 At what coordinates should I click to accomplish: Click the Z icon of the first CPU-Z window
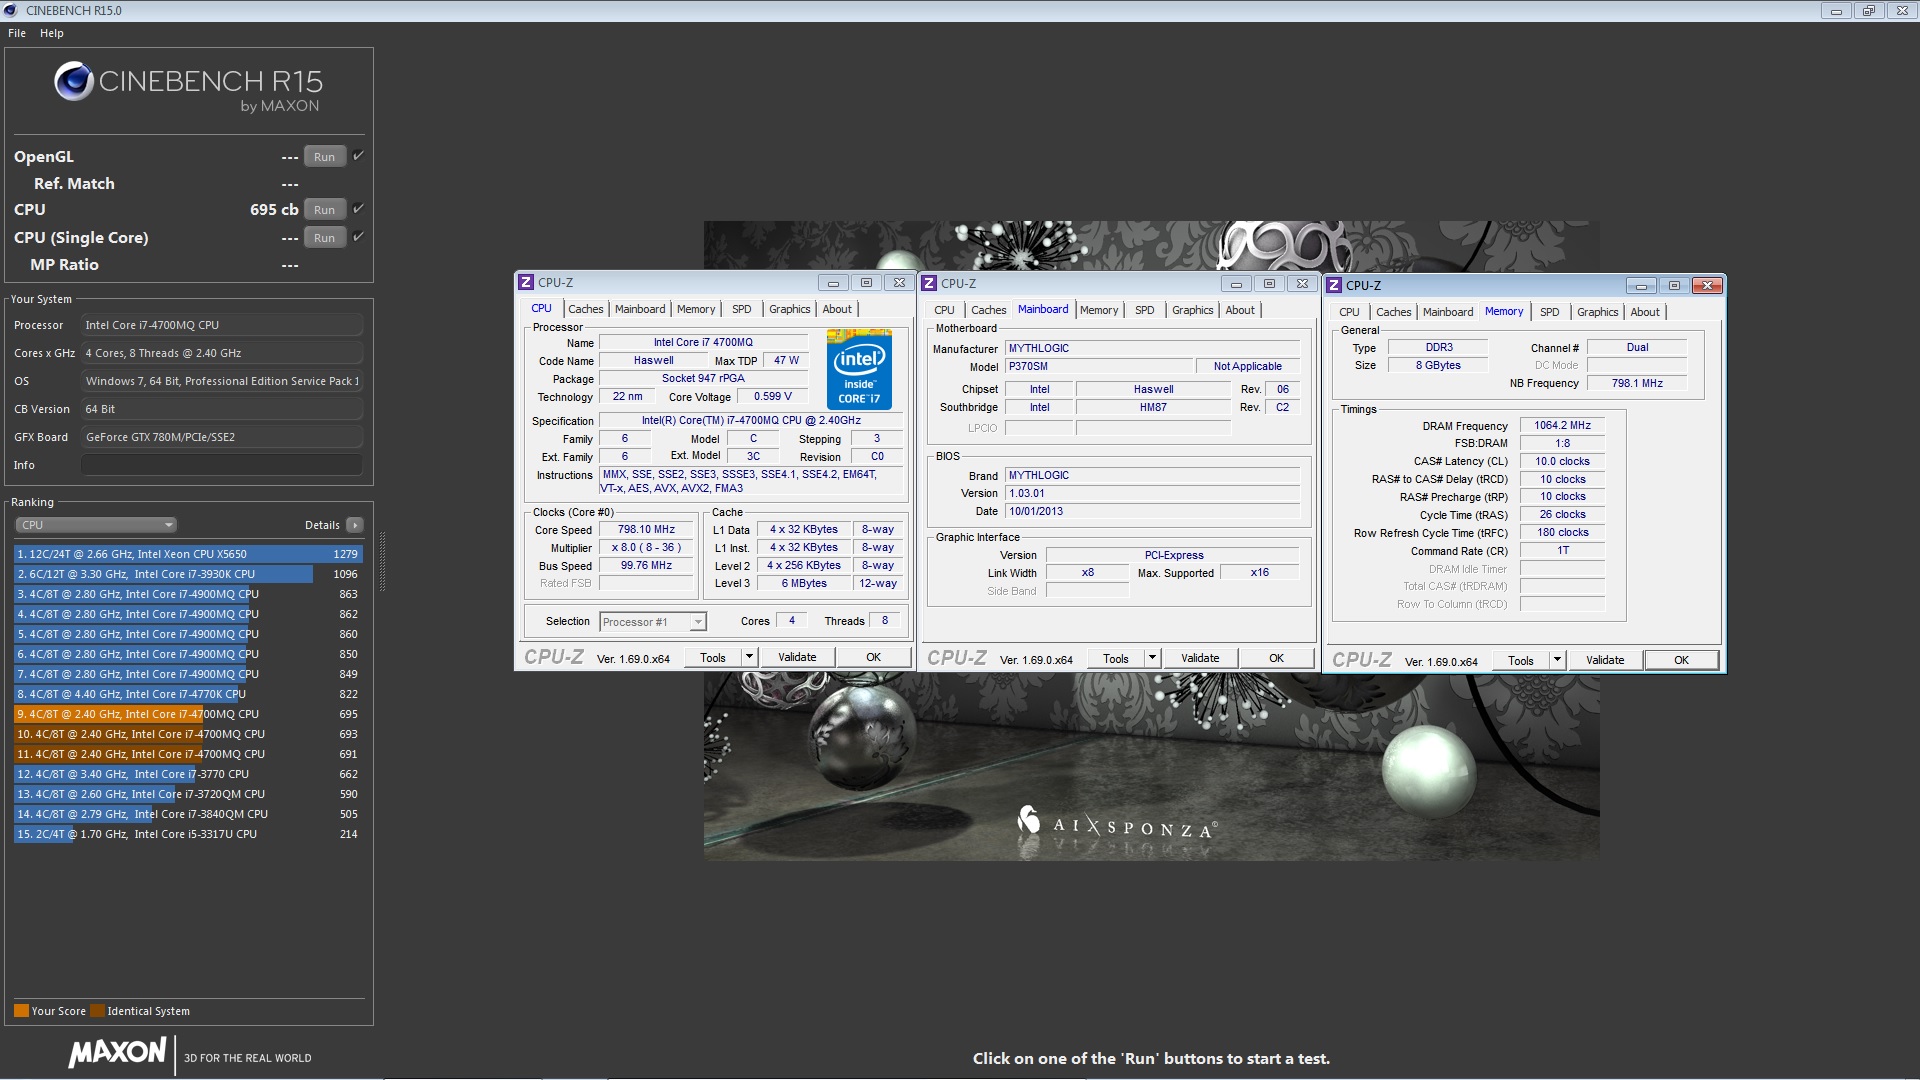tap(526, 283)
